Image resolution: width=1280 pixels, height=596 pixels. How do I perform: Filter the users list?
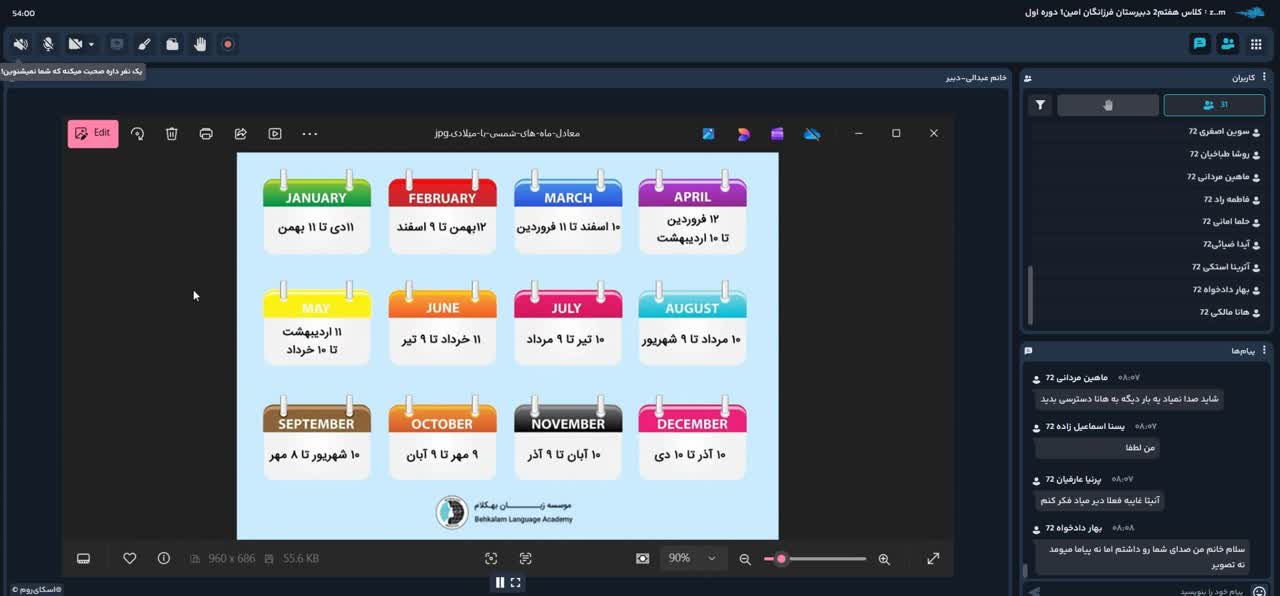pyautogui.click(x=1040, y=105)
